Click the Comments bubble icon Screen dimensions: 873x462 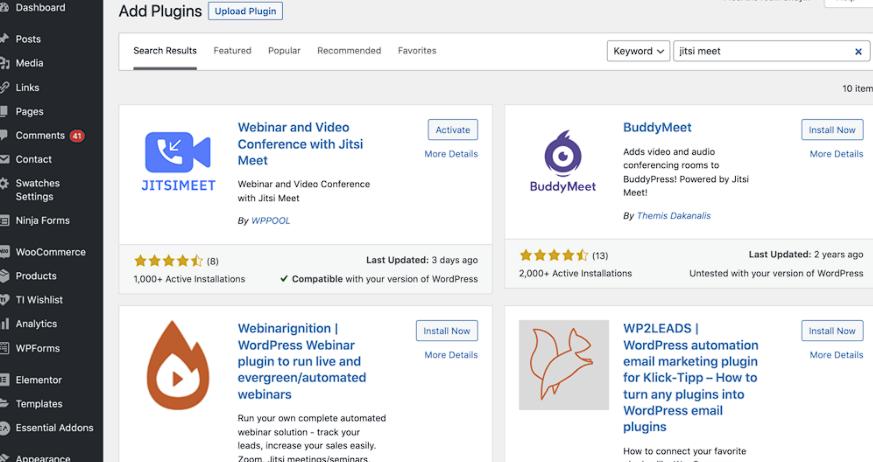point(4,135)
